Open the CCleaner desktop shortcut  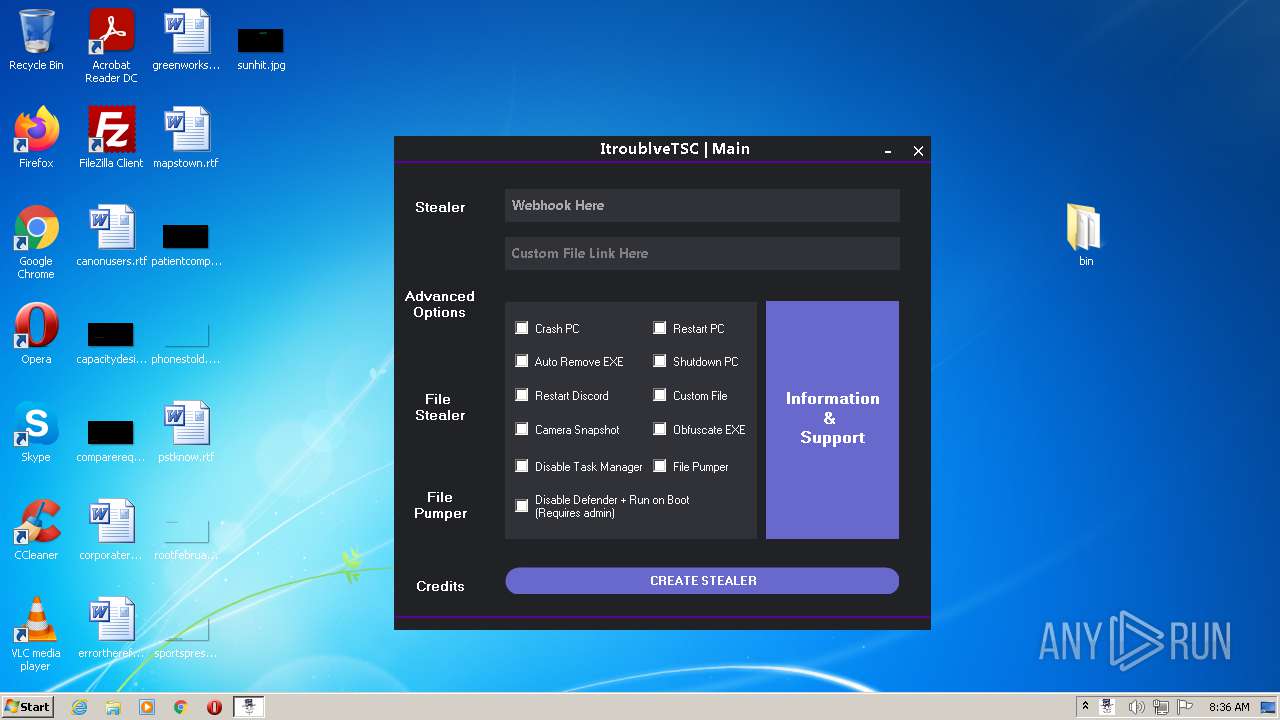pos(36,530)
